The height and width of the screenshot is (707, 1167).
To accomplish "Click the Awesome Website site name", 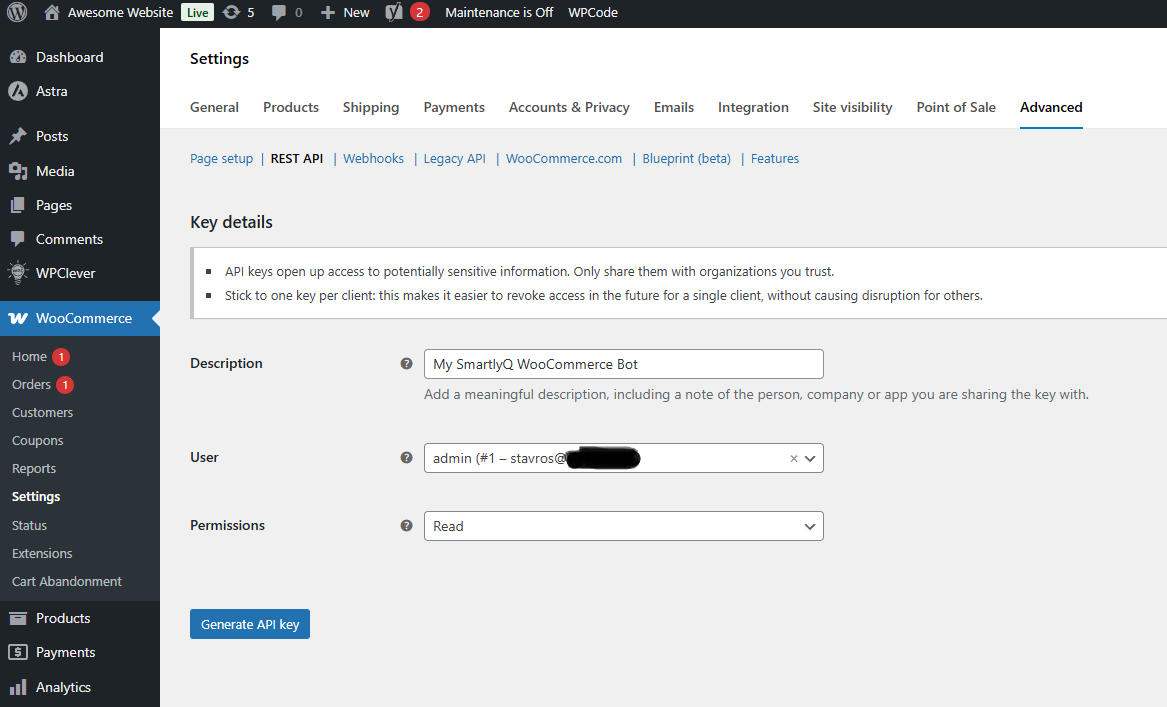I will tap(121, 13).
